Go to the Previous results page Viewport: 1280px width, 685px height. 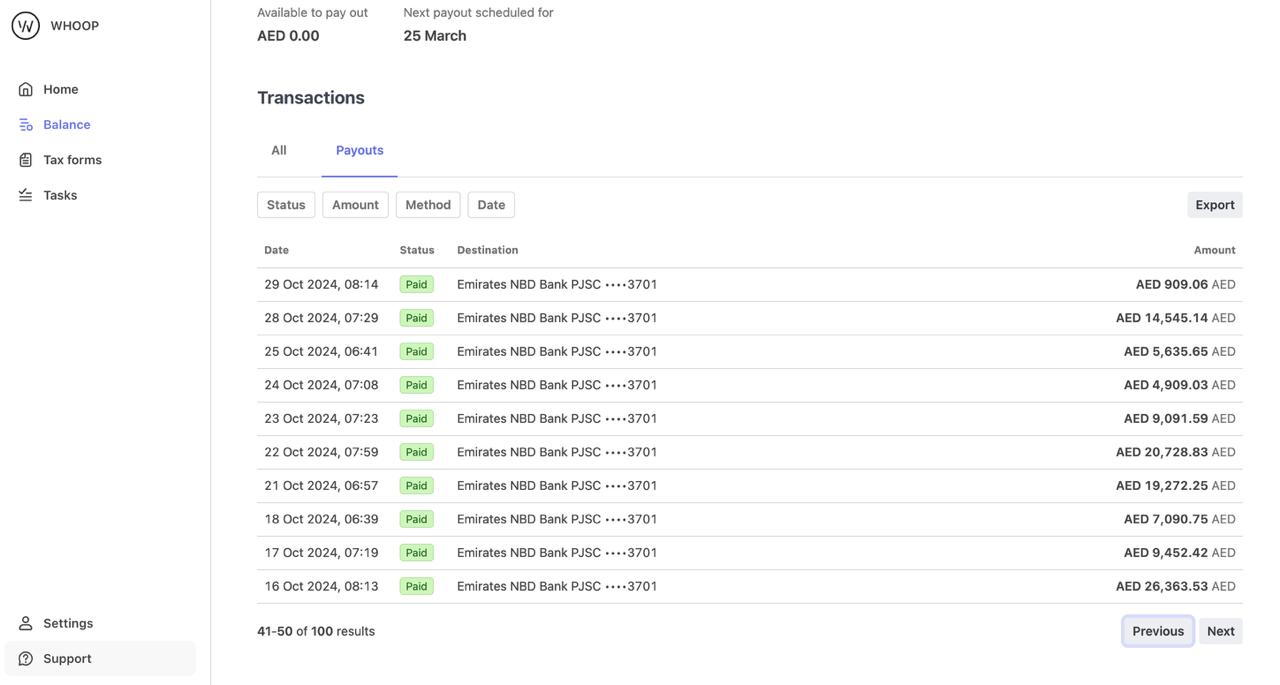point(1157,631)
